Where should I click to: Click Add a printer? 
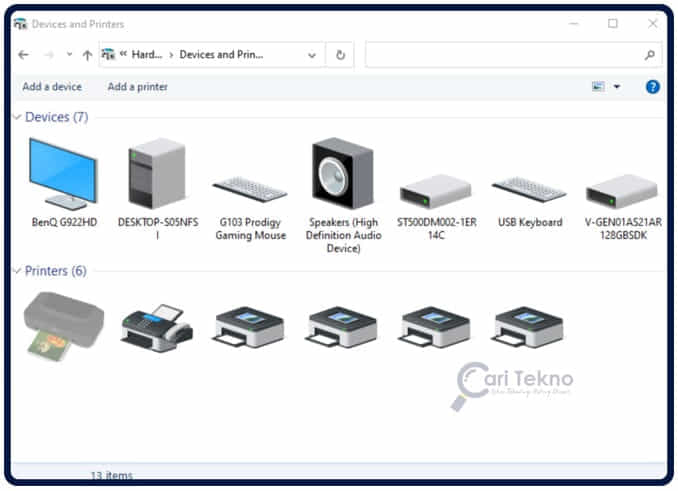click(x=138, y=87)
